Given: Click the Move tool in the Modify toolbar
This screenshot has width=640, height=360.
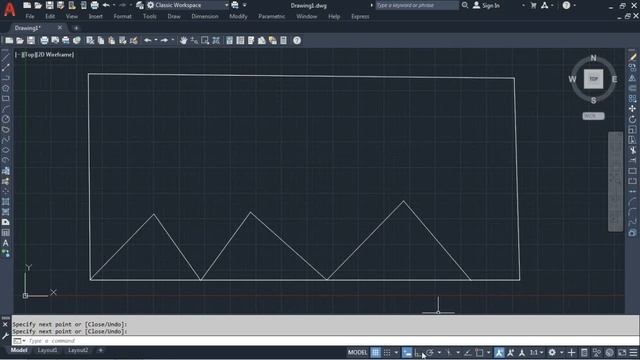Looking at the screenshot, I should pos(632,109).
